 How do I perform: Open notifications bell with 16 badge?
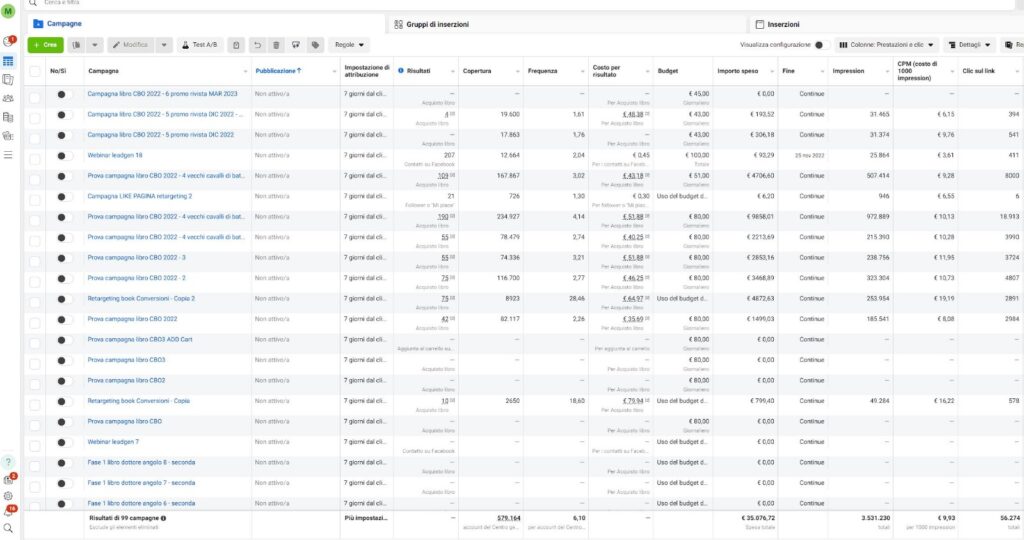click(x=9, y=511)
